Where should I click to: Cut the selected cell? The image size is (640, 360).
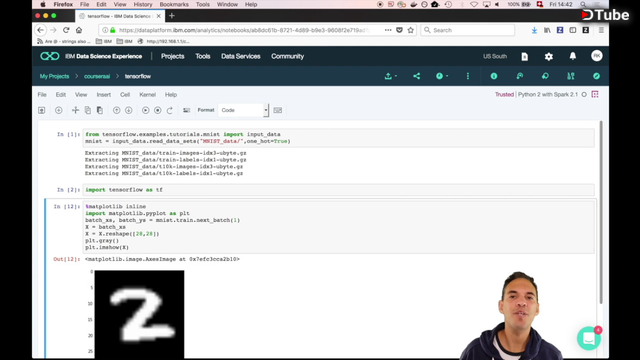[x=75, y=110]
